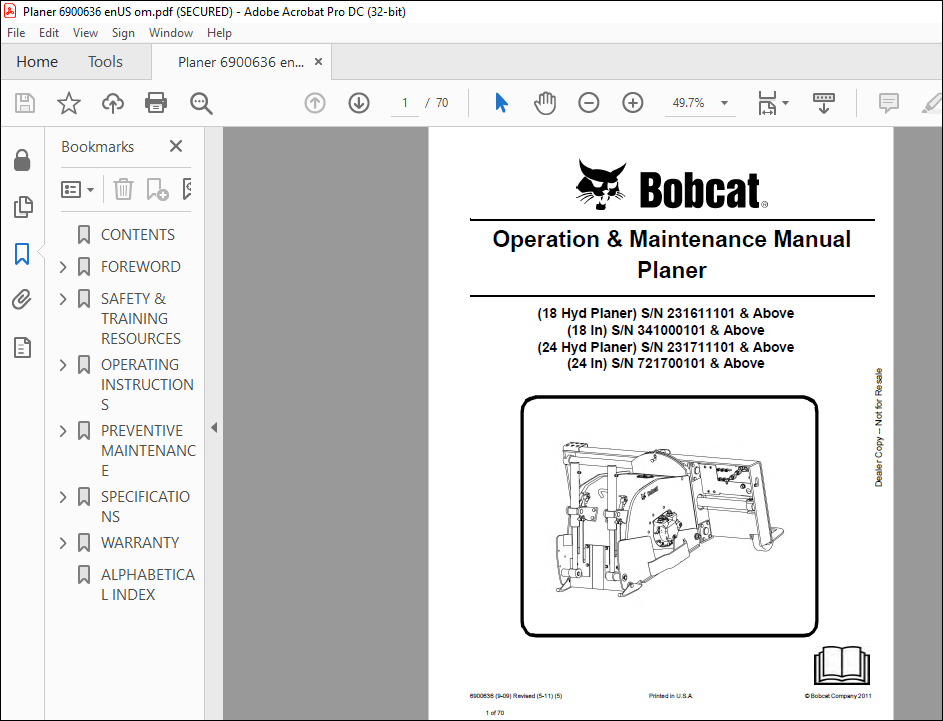Expand the PREVENTIVE MAINTENANCE bookmark
Screen dimensions: 943x721
coord(63,431)
